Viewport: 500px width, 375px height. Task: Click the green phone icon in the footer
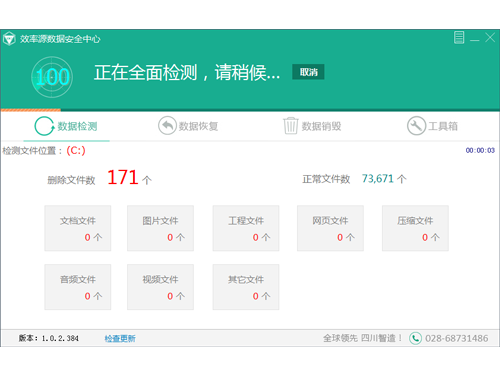tap(415, 338)
